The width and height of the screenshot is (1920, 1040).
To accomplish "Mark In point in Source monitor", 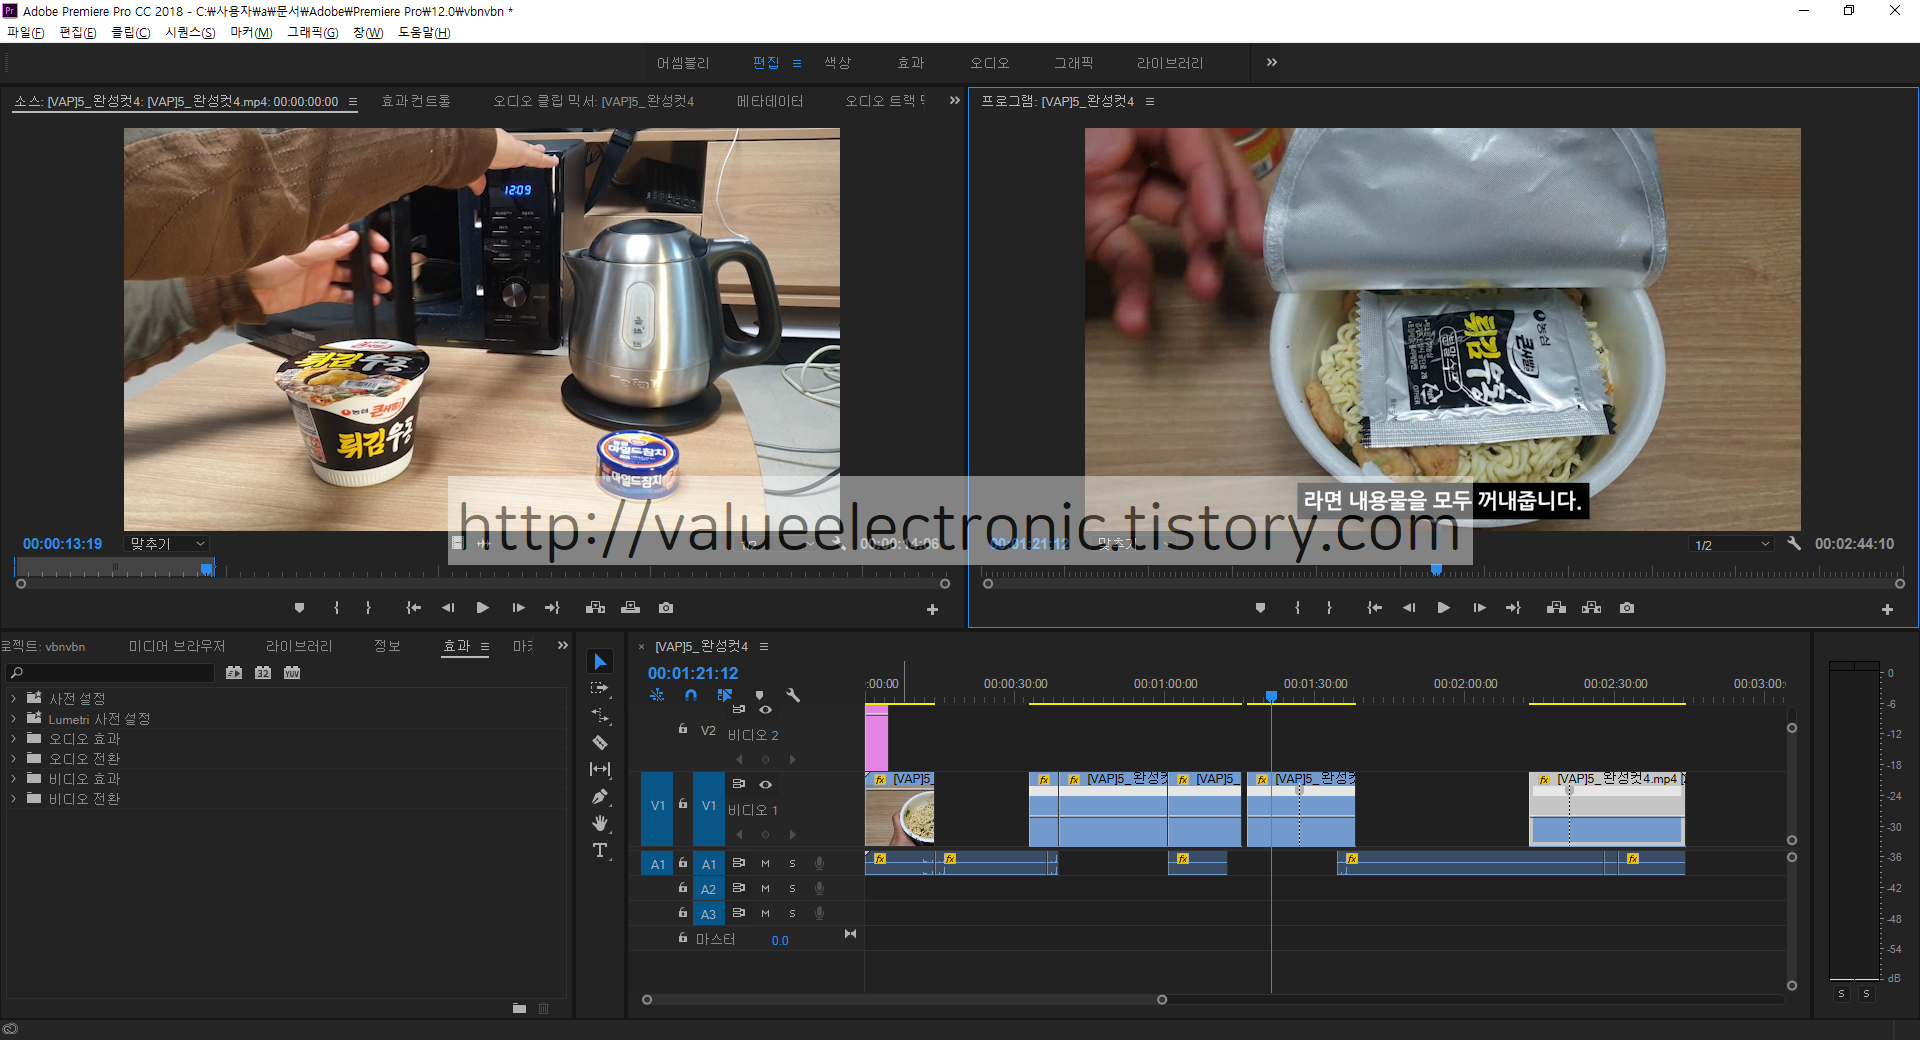I will point(336,608).
